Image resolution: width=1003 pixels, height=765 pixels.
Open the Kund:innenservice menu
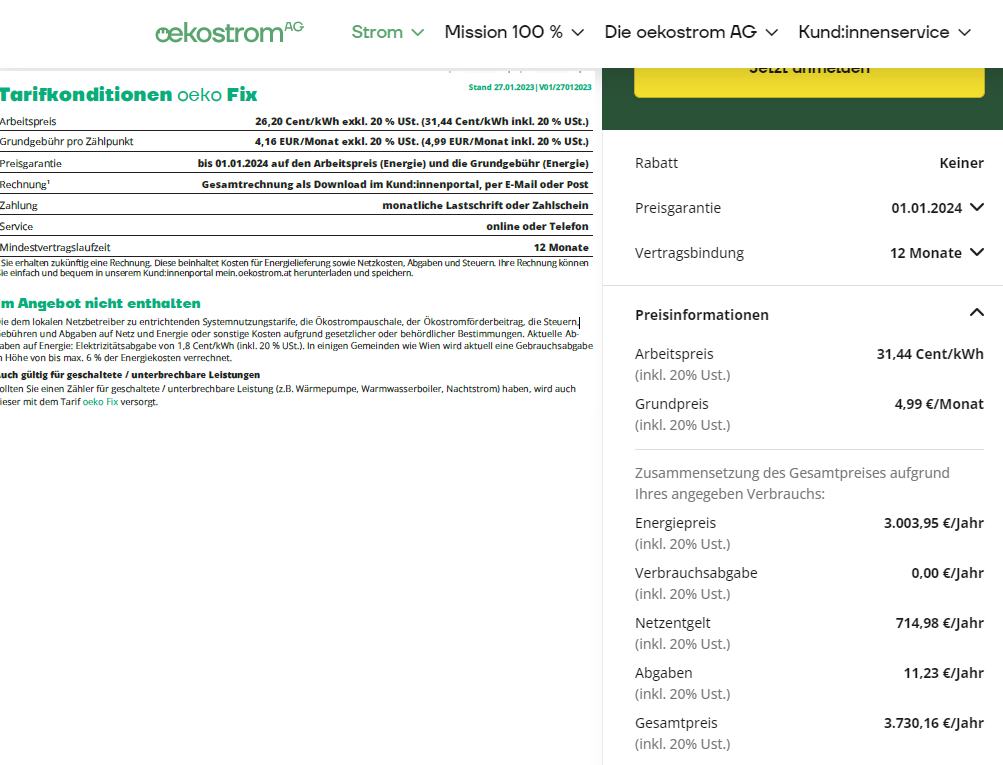(x=885, y=32)
